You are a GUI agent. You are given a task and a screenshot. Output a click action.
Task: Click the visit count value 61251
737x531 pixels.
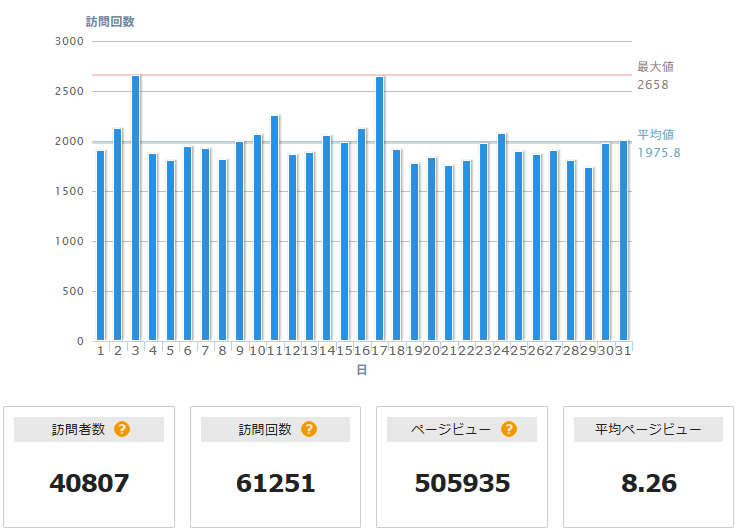[275, 483]
